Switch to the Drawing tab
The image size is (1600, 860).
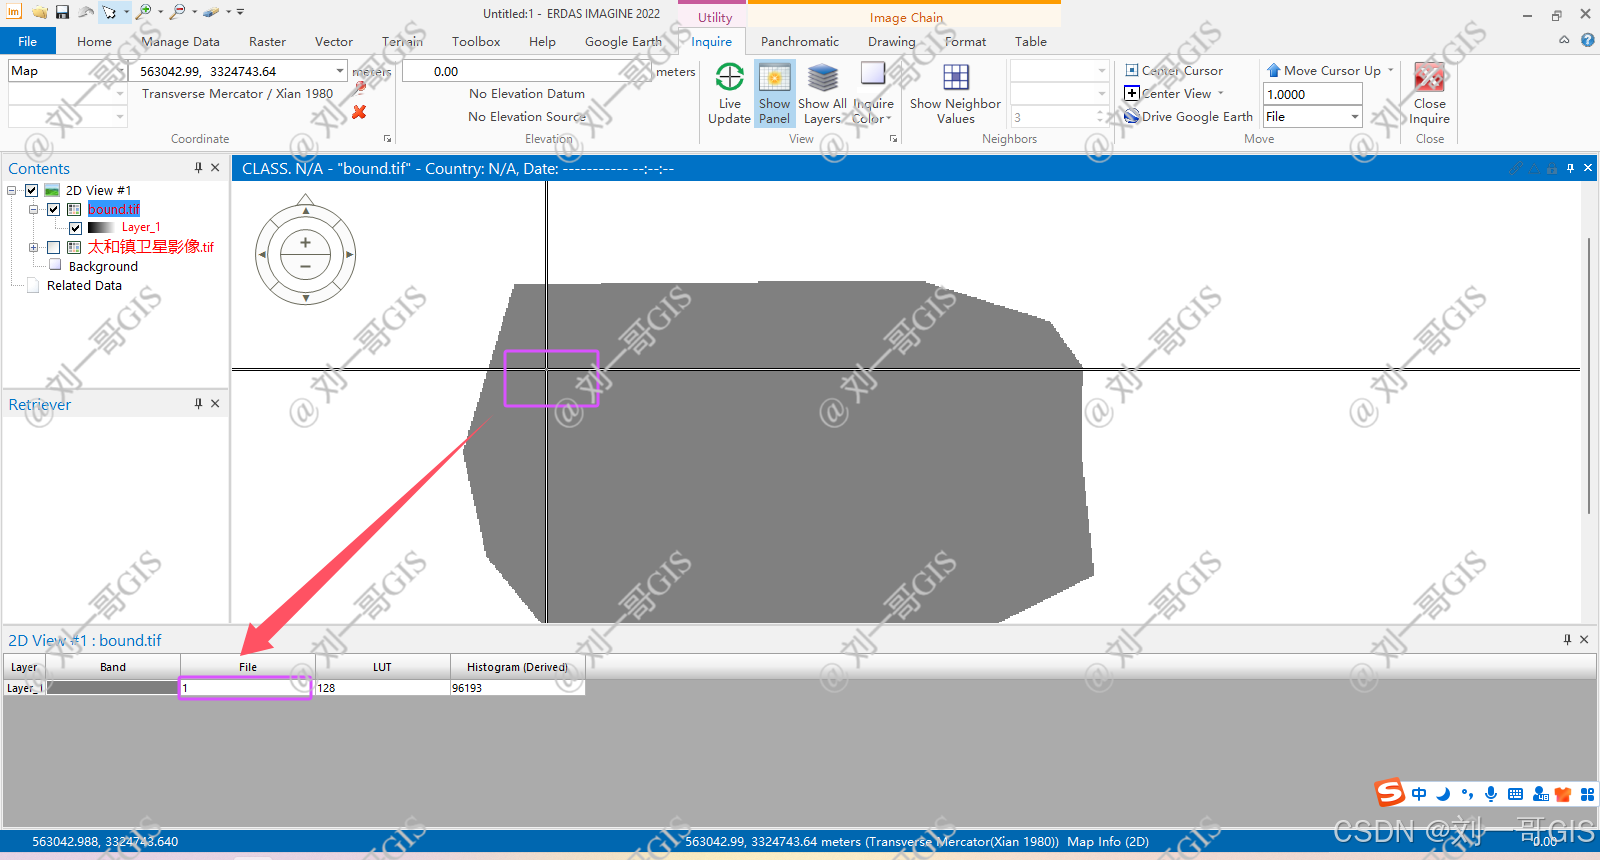point(891,41)
